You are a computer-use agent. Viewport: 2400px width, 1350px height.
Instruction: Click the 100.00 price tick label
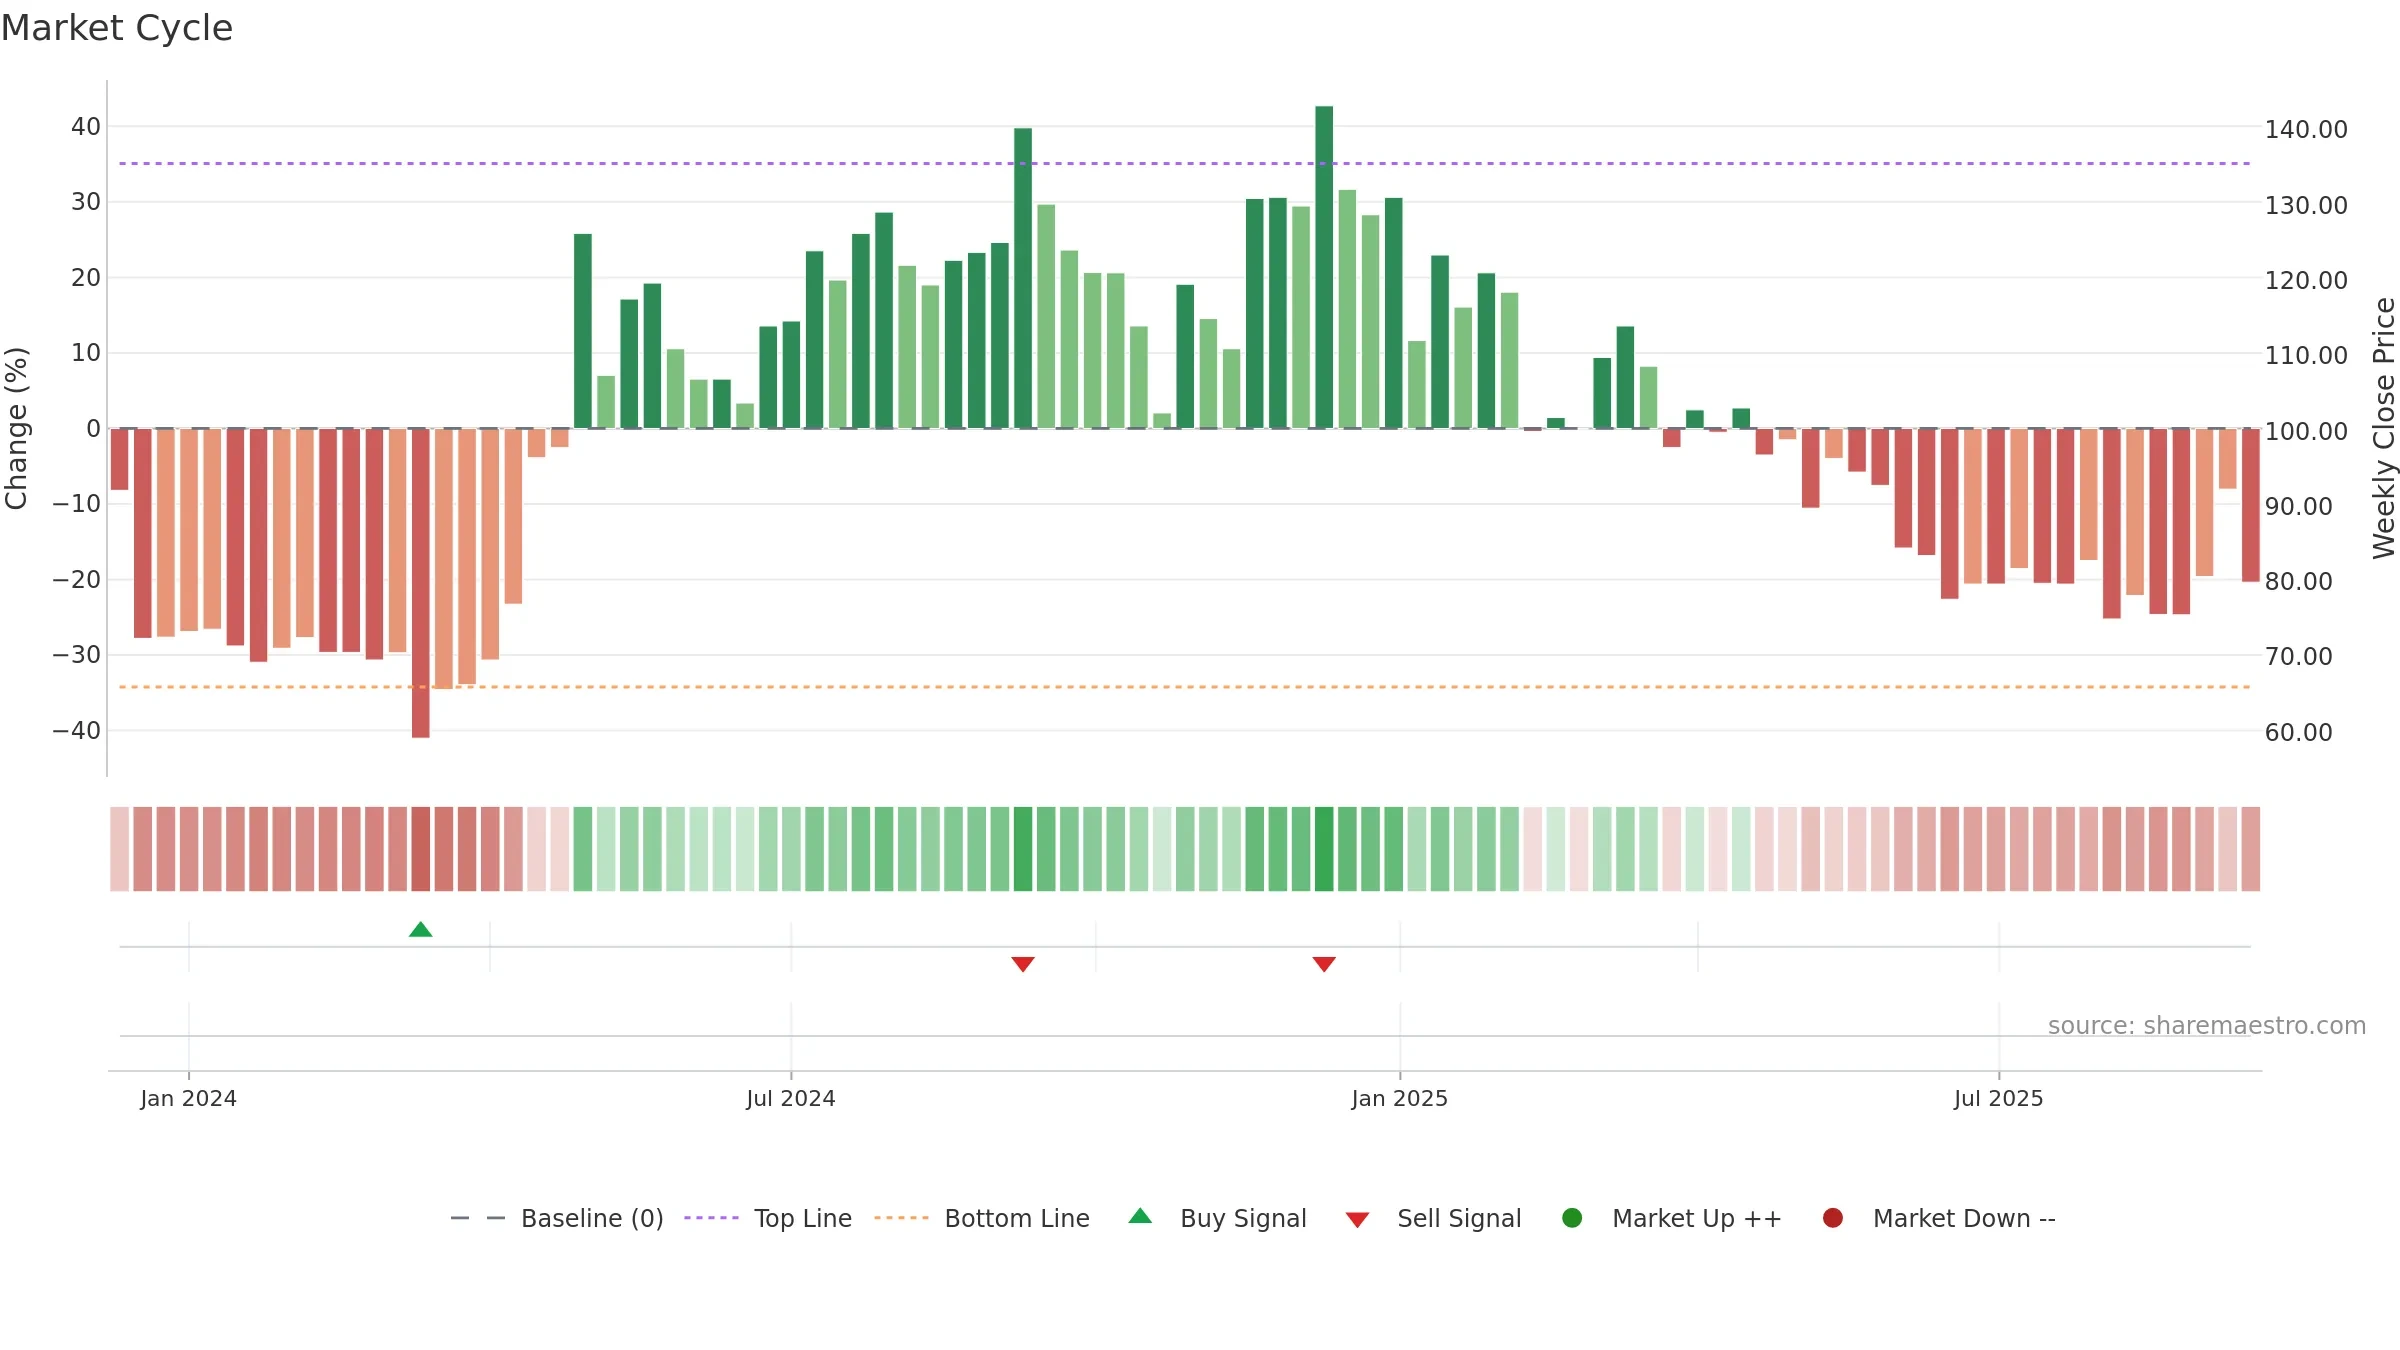point(2306,431)
